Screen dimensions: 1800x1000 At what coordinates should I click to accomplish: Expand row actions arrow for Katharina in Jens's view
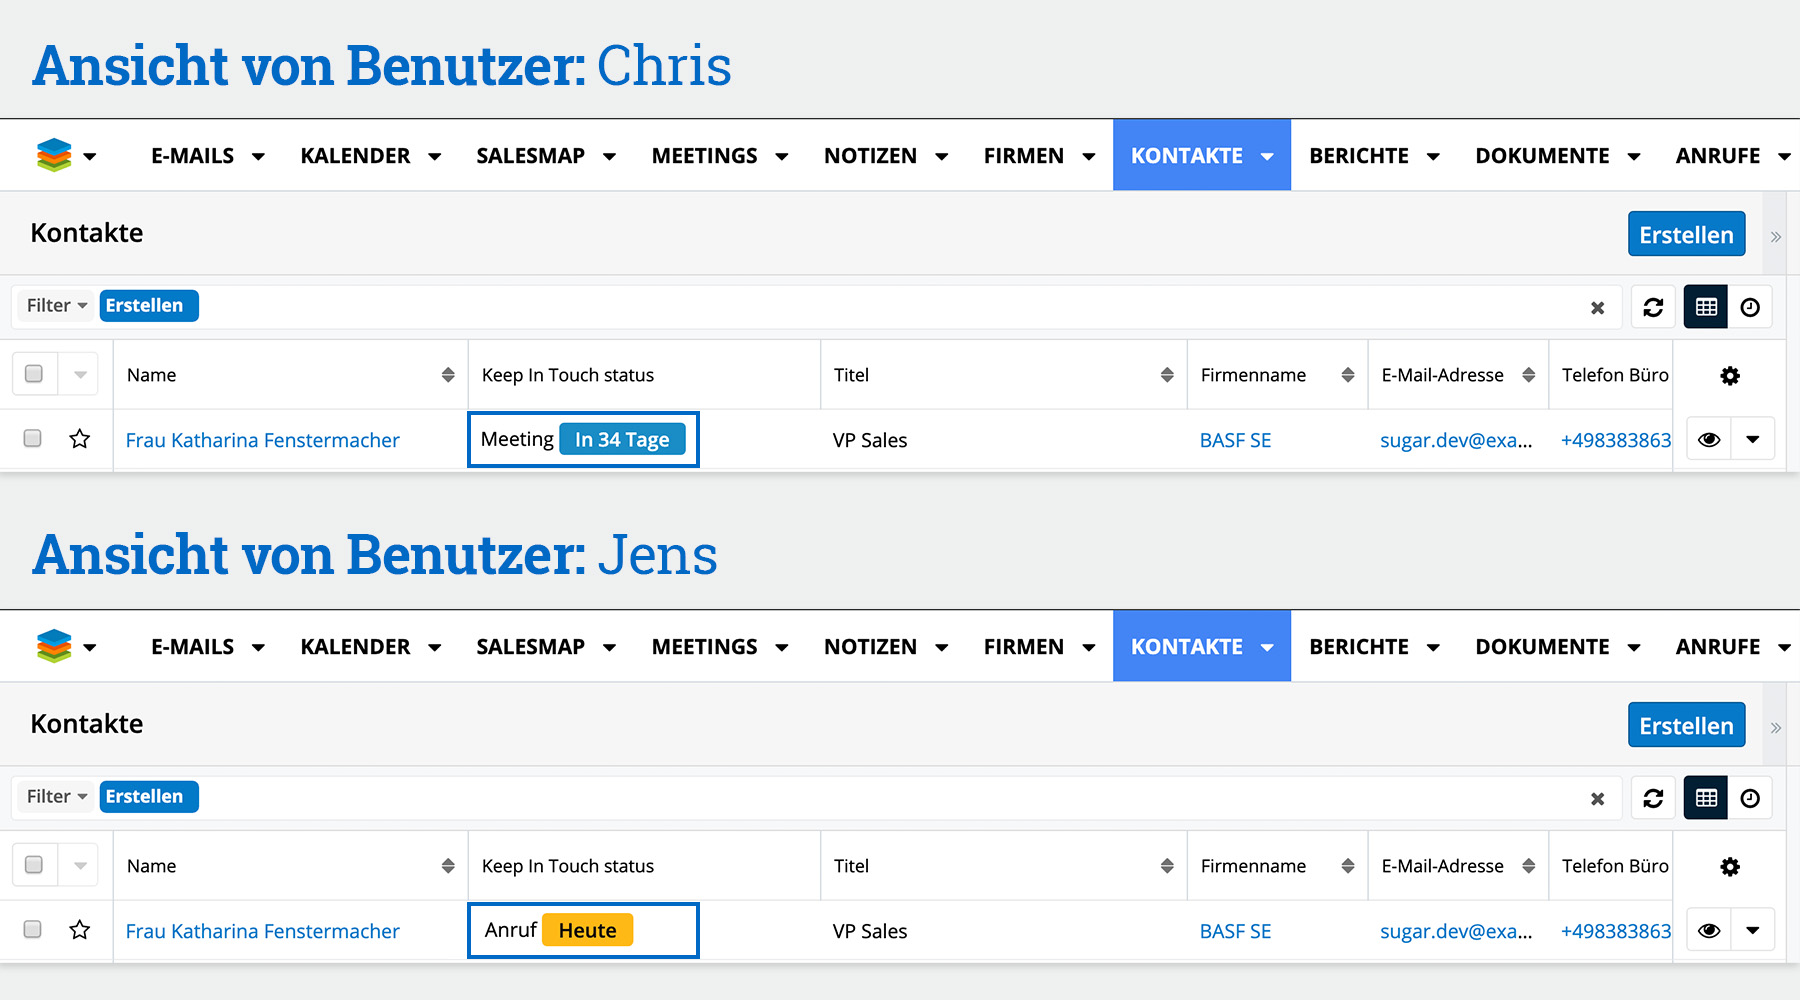tap(1753, 930)
